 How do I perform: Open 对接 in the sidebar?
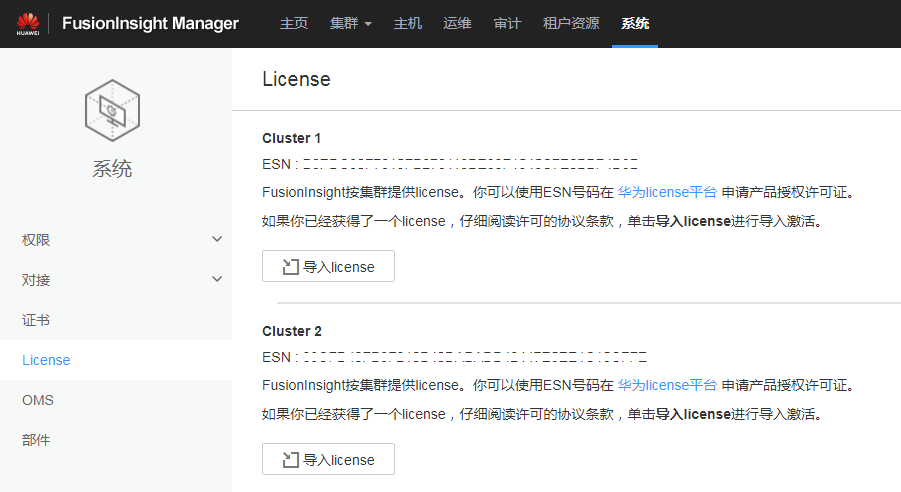(36, 280)
